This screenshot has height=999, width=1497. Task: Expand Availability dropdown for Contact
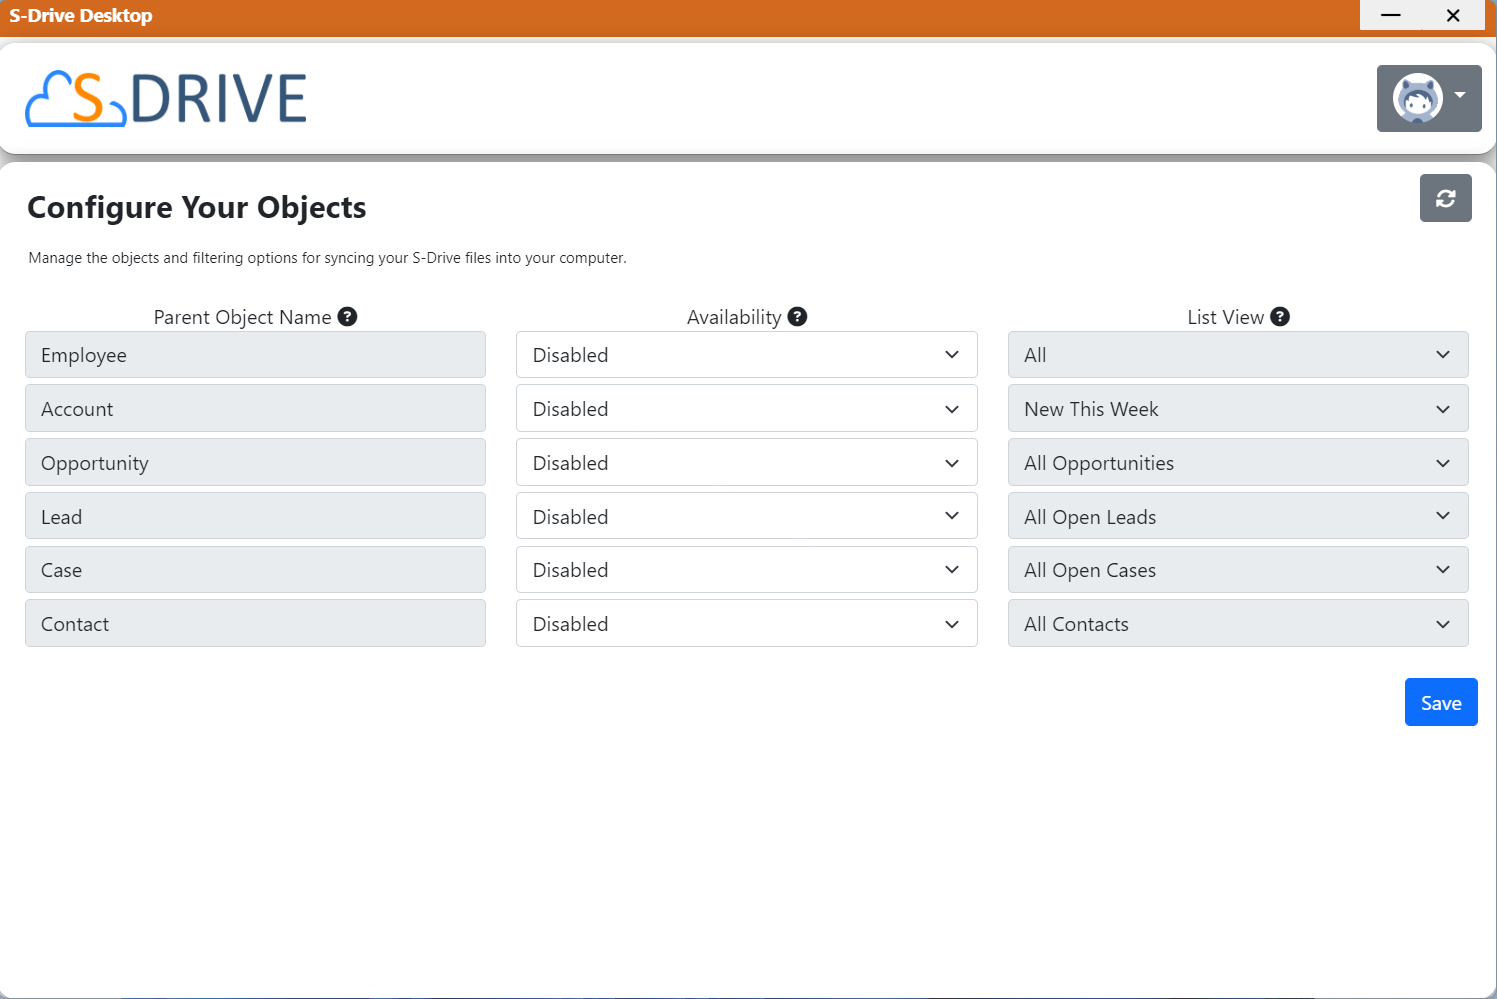click(746, 624)
